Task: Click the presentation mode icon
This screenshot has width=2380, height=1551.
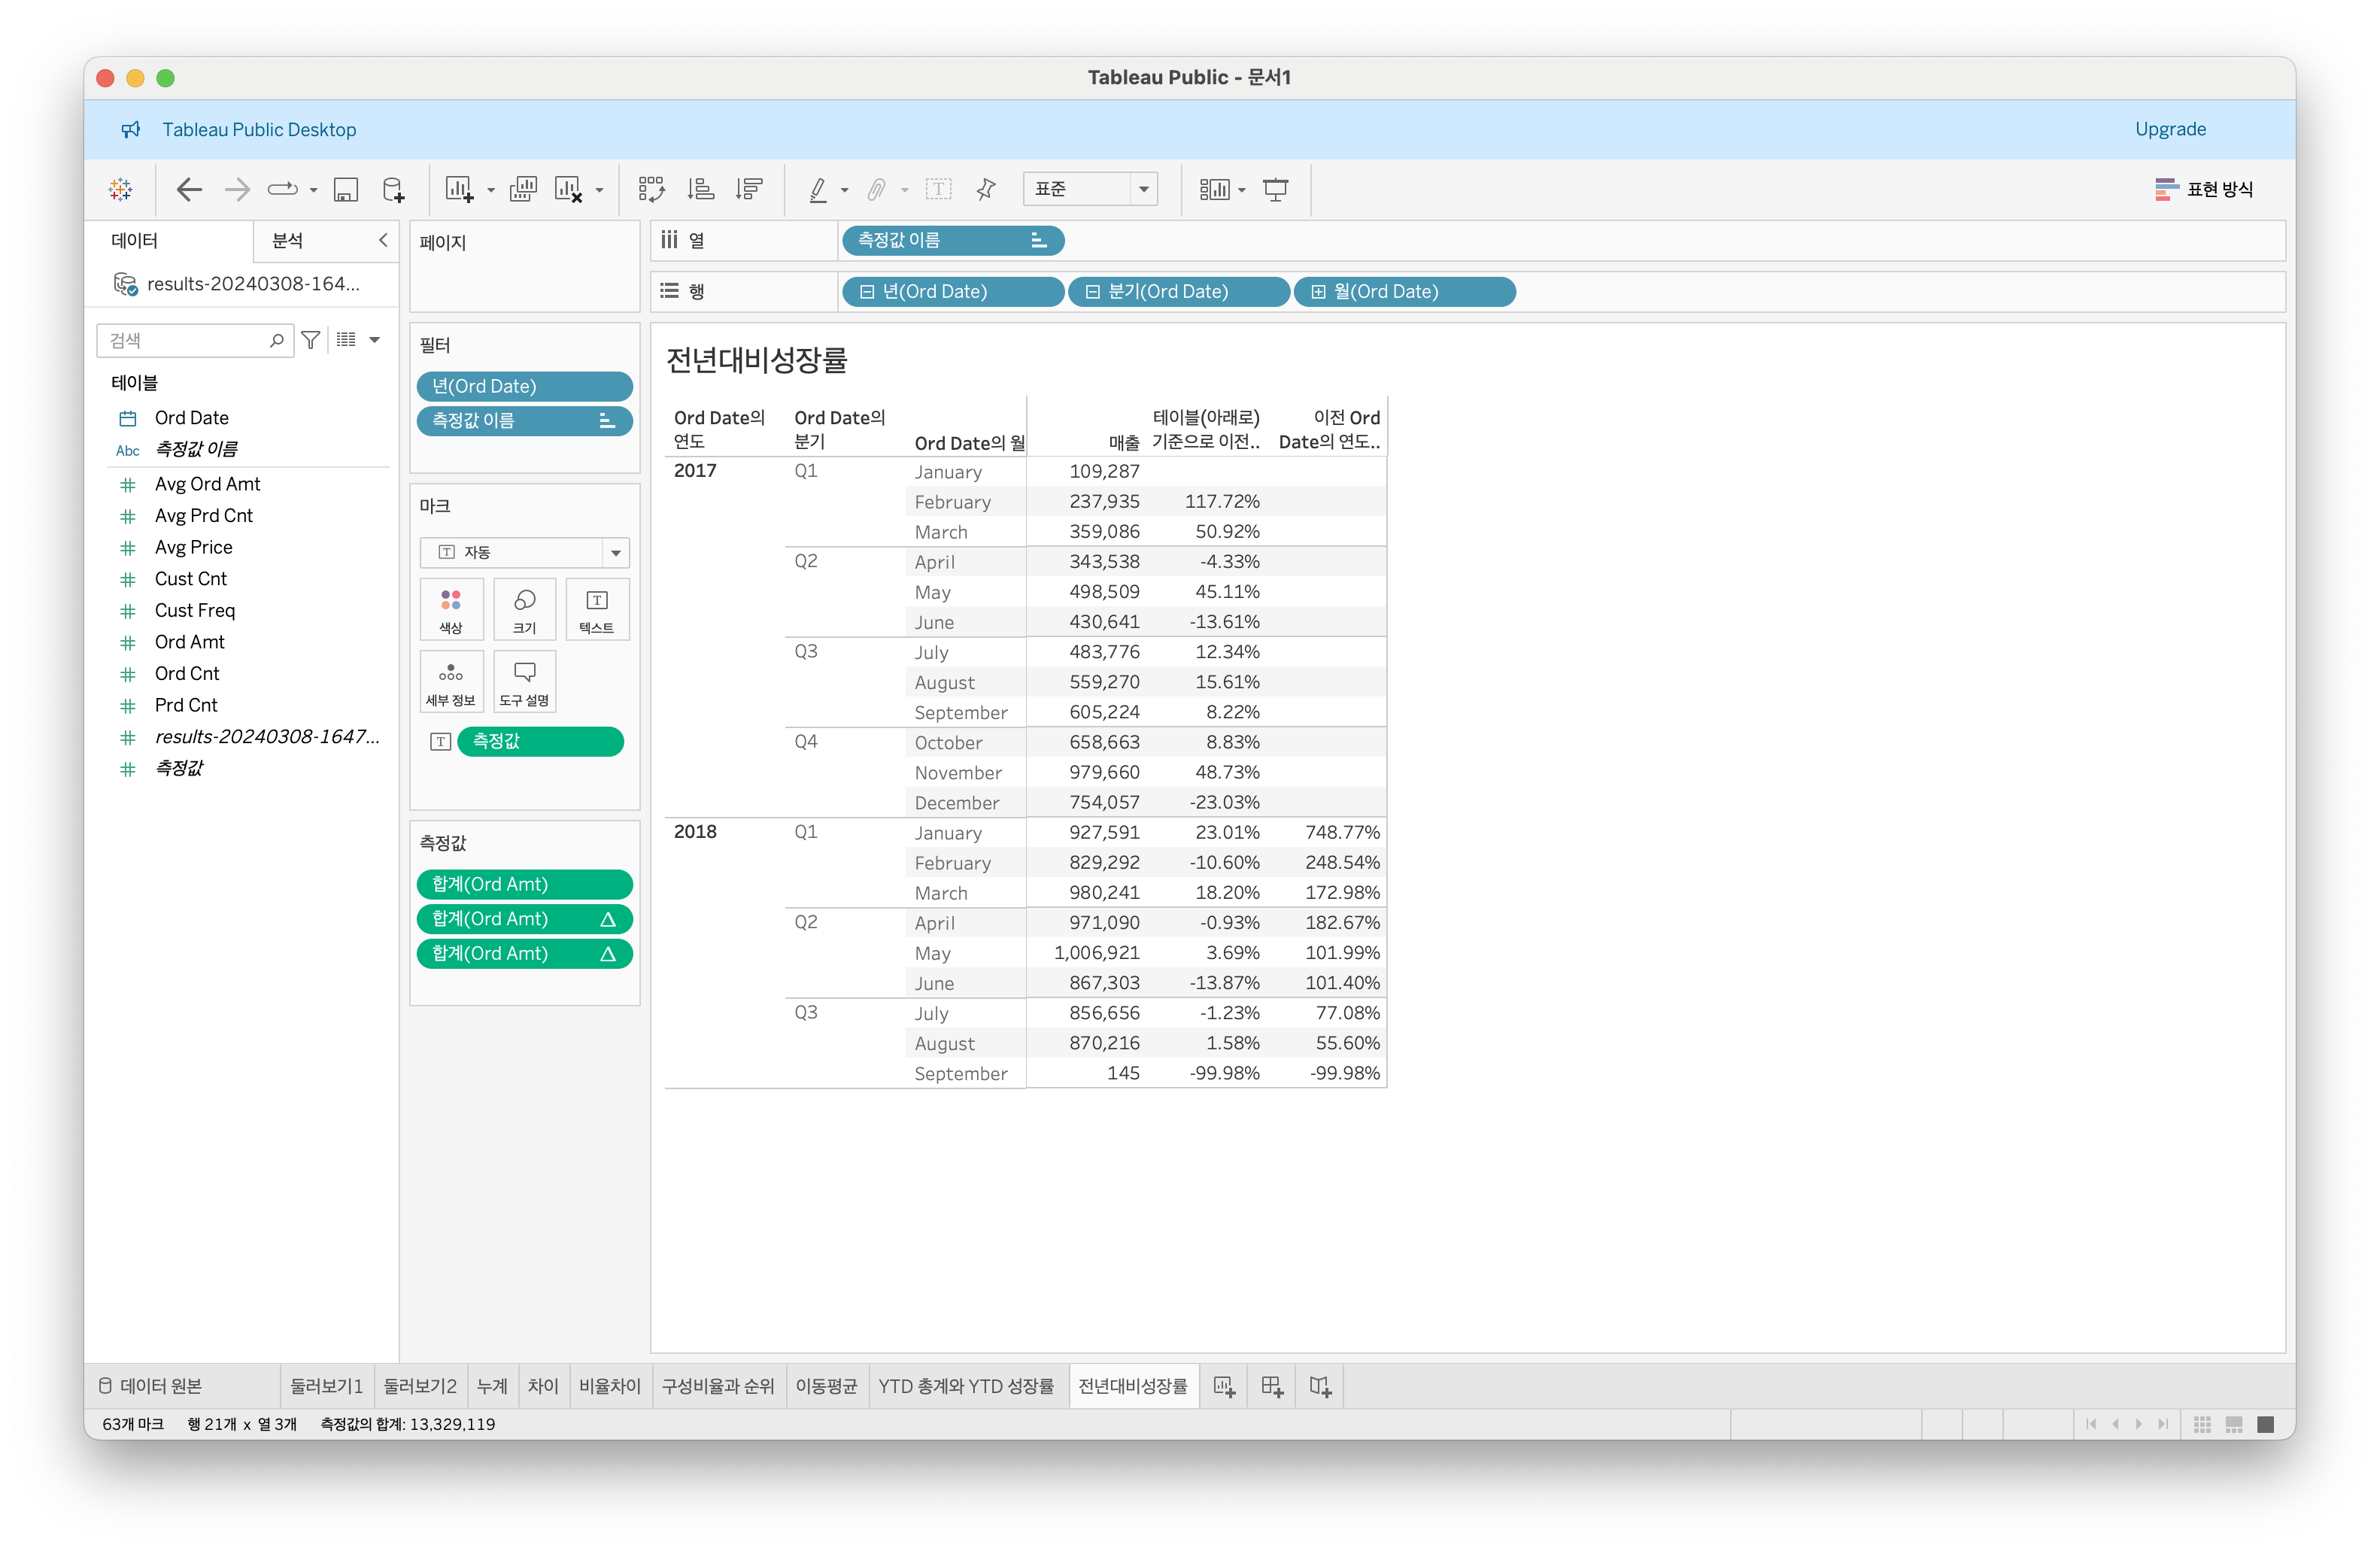Action: tap(1275, 189)
